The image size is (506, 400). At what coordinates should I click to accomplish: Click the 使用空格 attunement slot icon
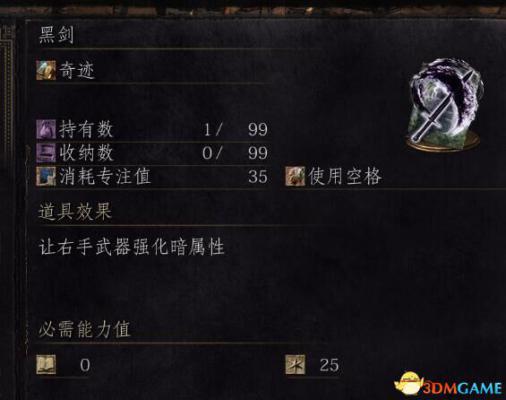pyautogui.click(x=295, y=176)
